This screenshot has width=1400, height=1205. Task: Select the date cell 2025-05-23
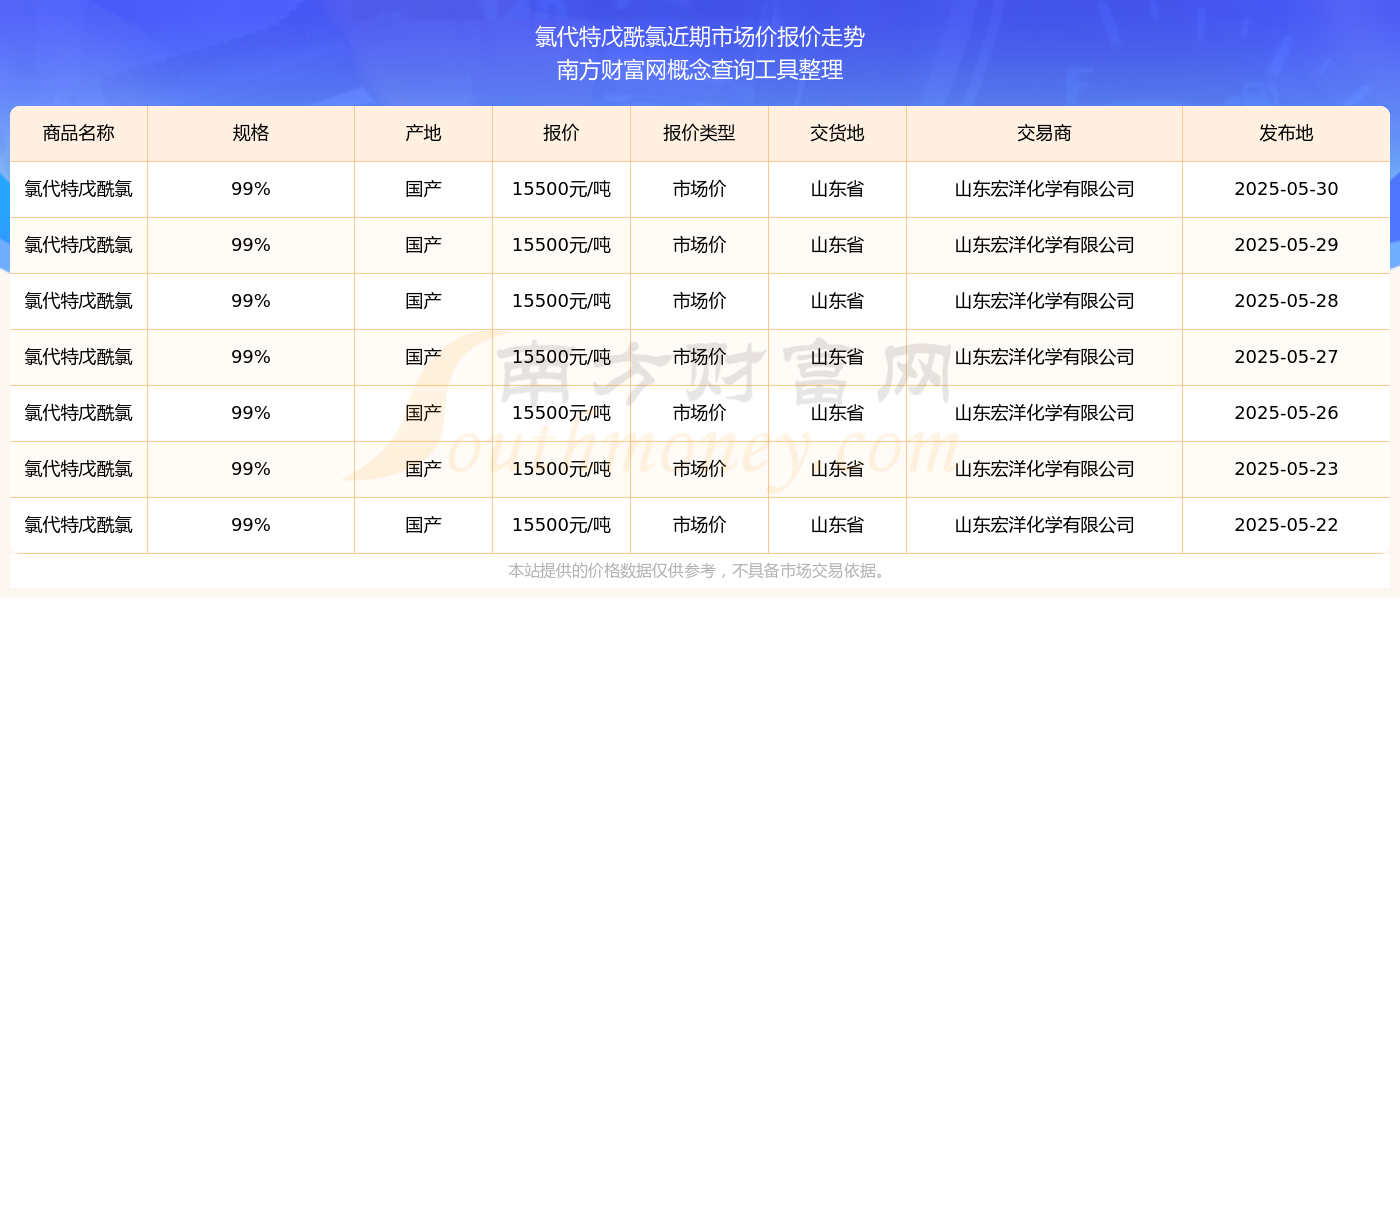click(1286, 469)
